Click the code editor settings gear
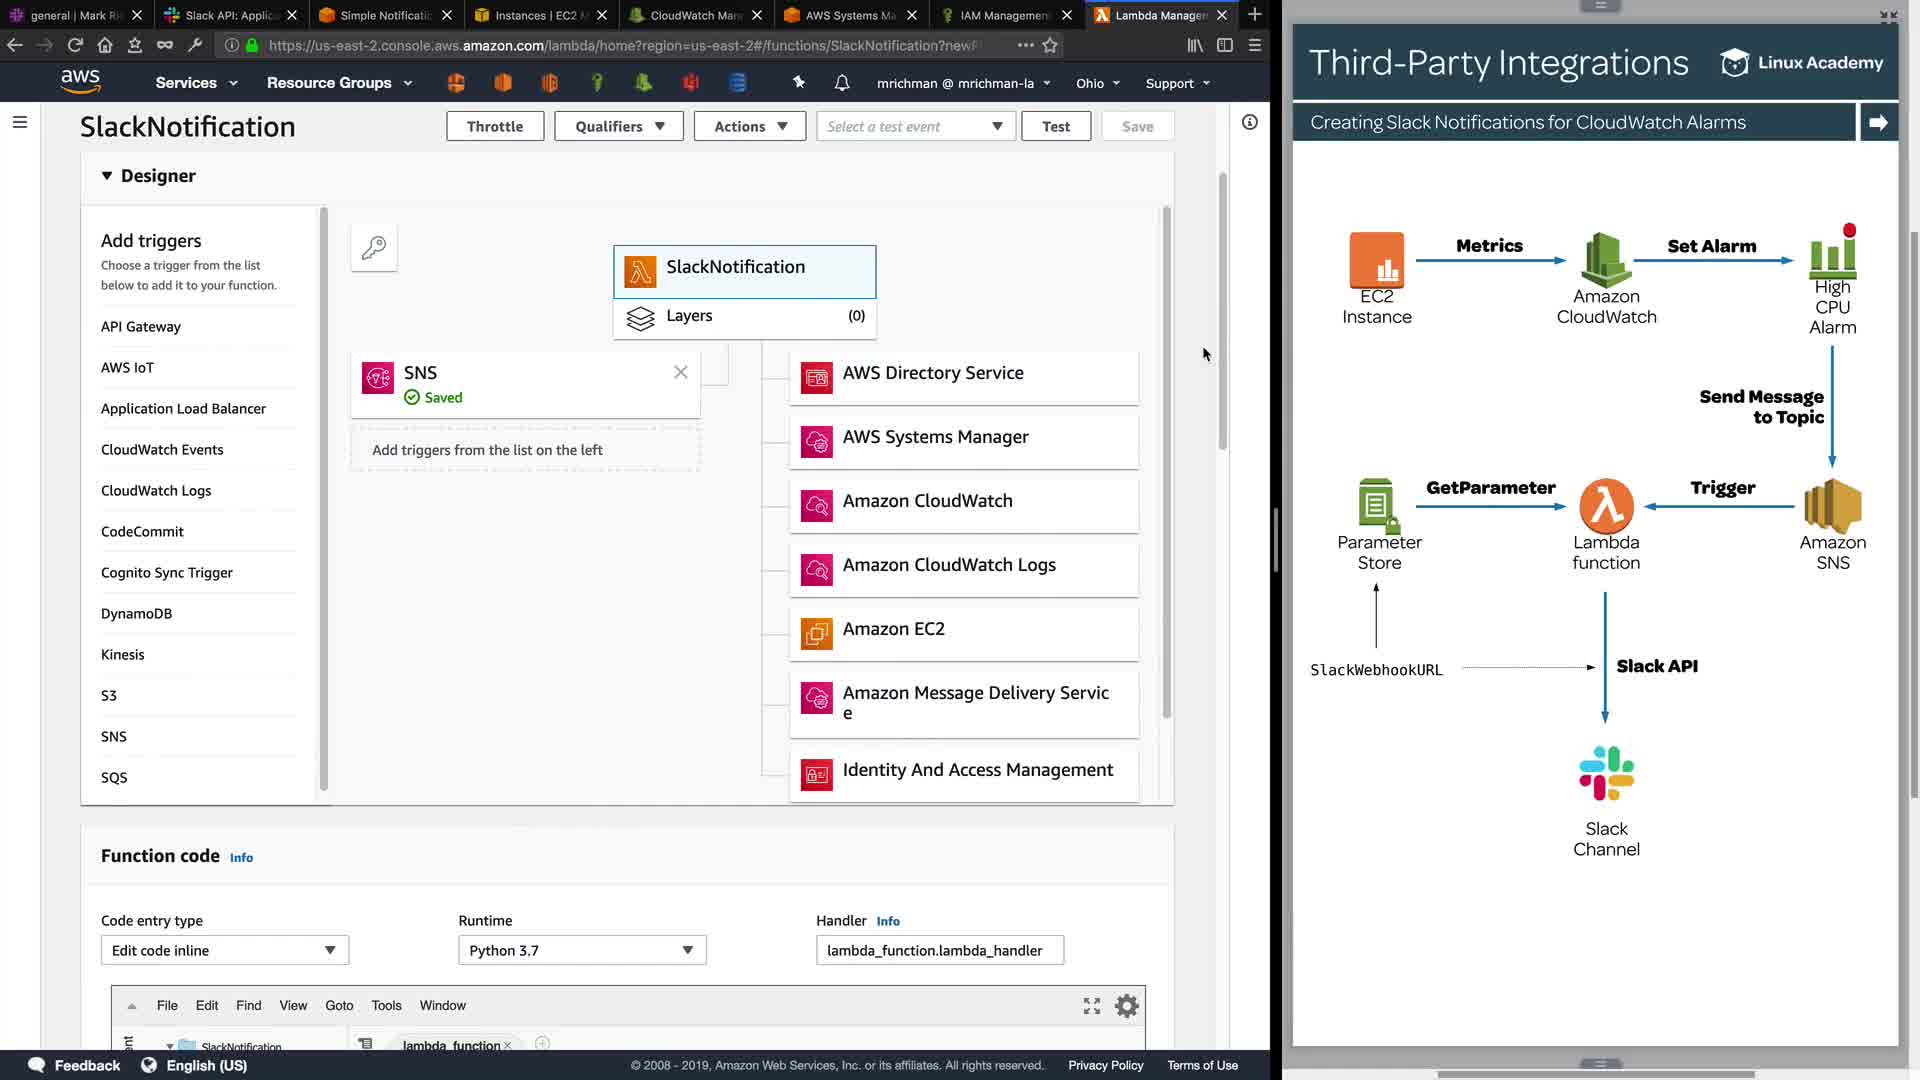Image resolution: width=1920 pixels, height=1080 pixels. coord(1127,1006)
